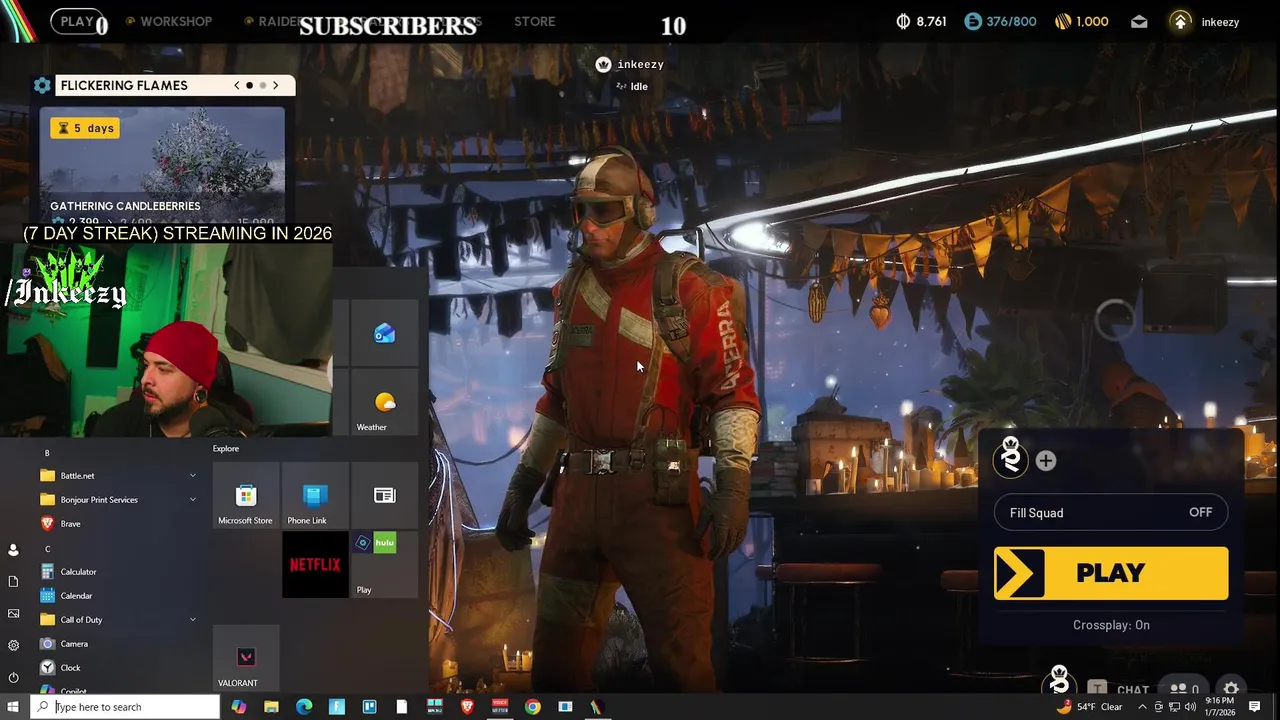Viewport: 1280px width, 720px height.
Task: Open the mail inbox envelope icon
Action: (1139, 21)
